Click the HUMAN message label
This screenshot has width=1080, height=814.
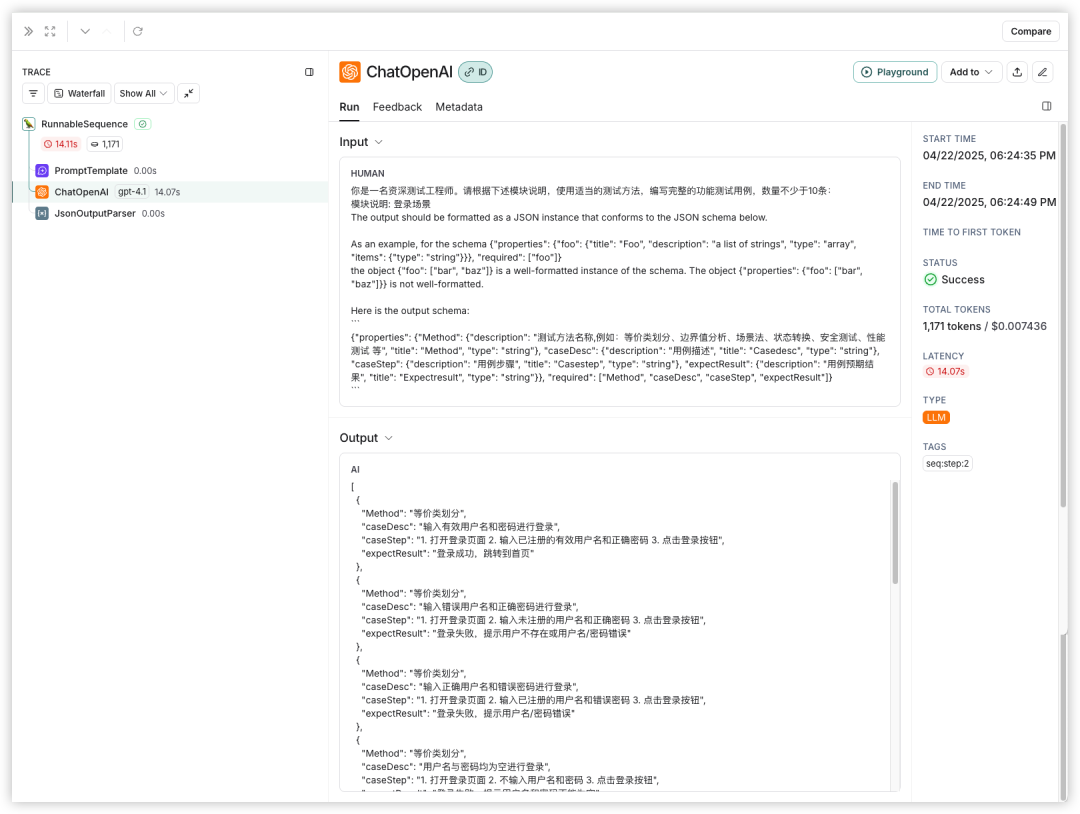point(367,174)
